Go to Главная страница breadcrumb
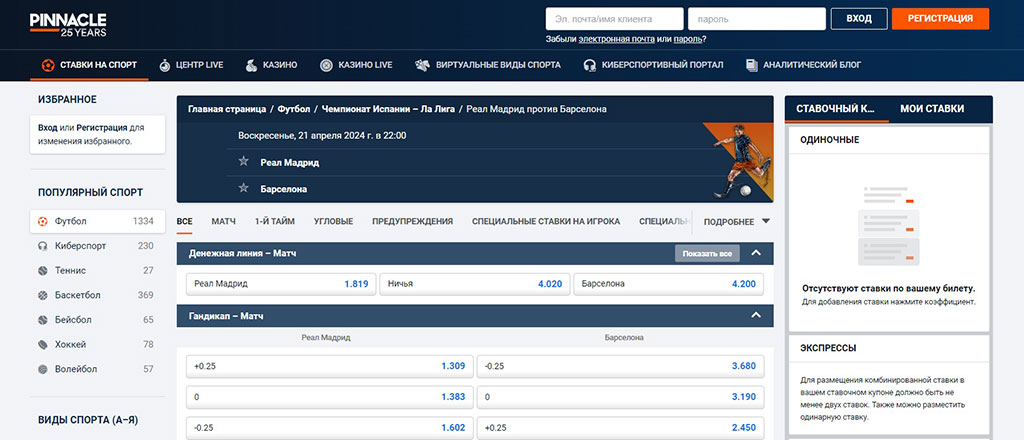This screenshot has height=440, width=1024. [227, 109]
